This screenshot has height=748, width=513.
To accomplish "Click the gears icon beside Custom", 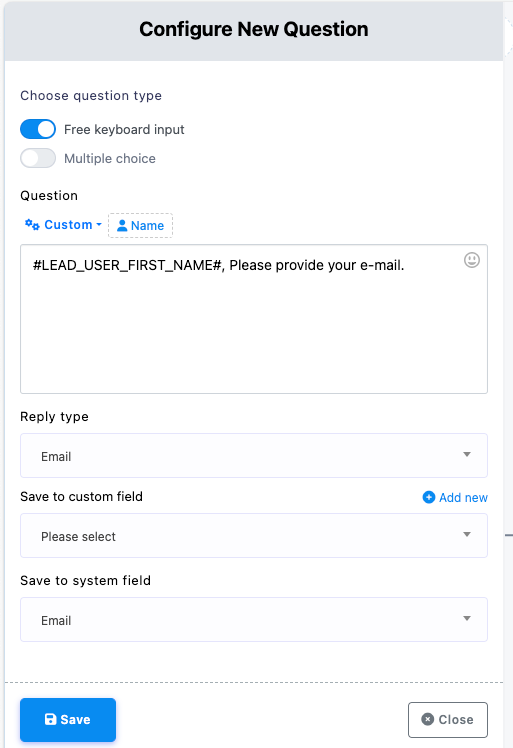I will pyautogui.click(x=32, y=224).
